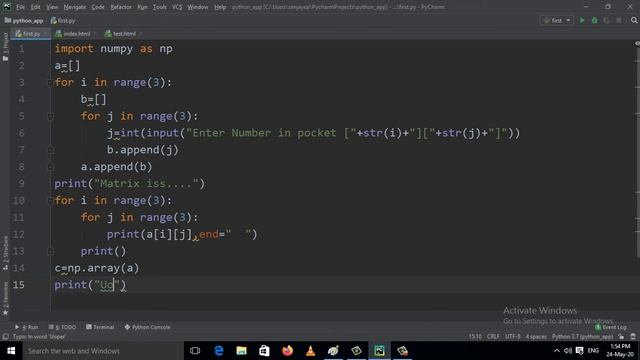Image resolution: width=640 pixels, height=360 pixels.
Task: Collapse the for loop at line 5
Action: pos(50,117)
